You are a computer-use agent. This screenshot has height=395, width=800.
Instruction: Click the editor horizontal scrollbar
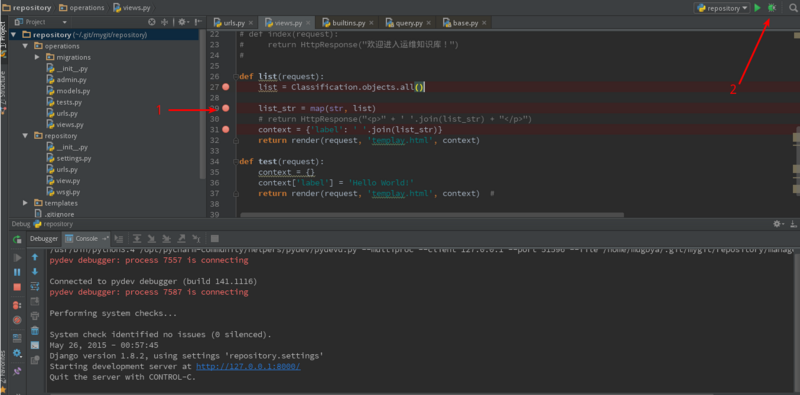point(432,215)
